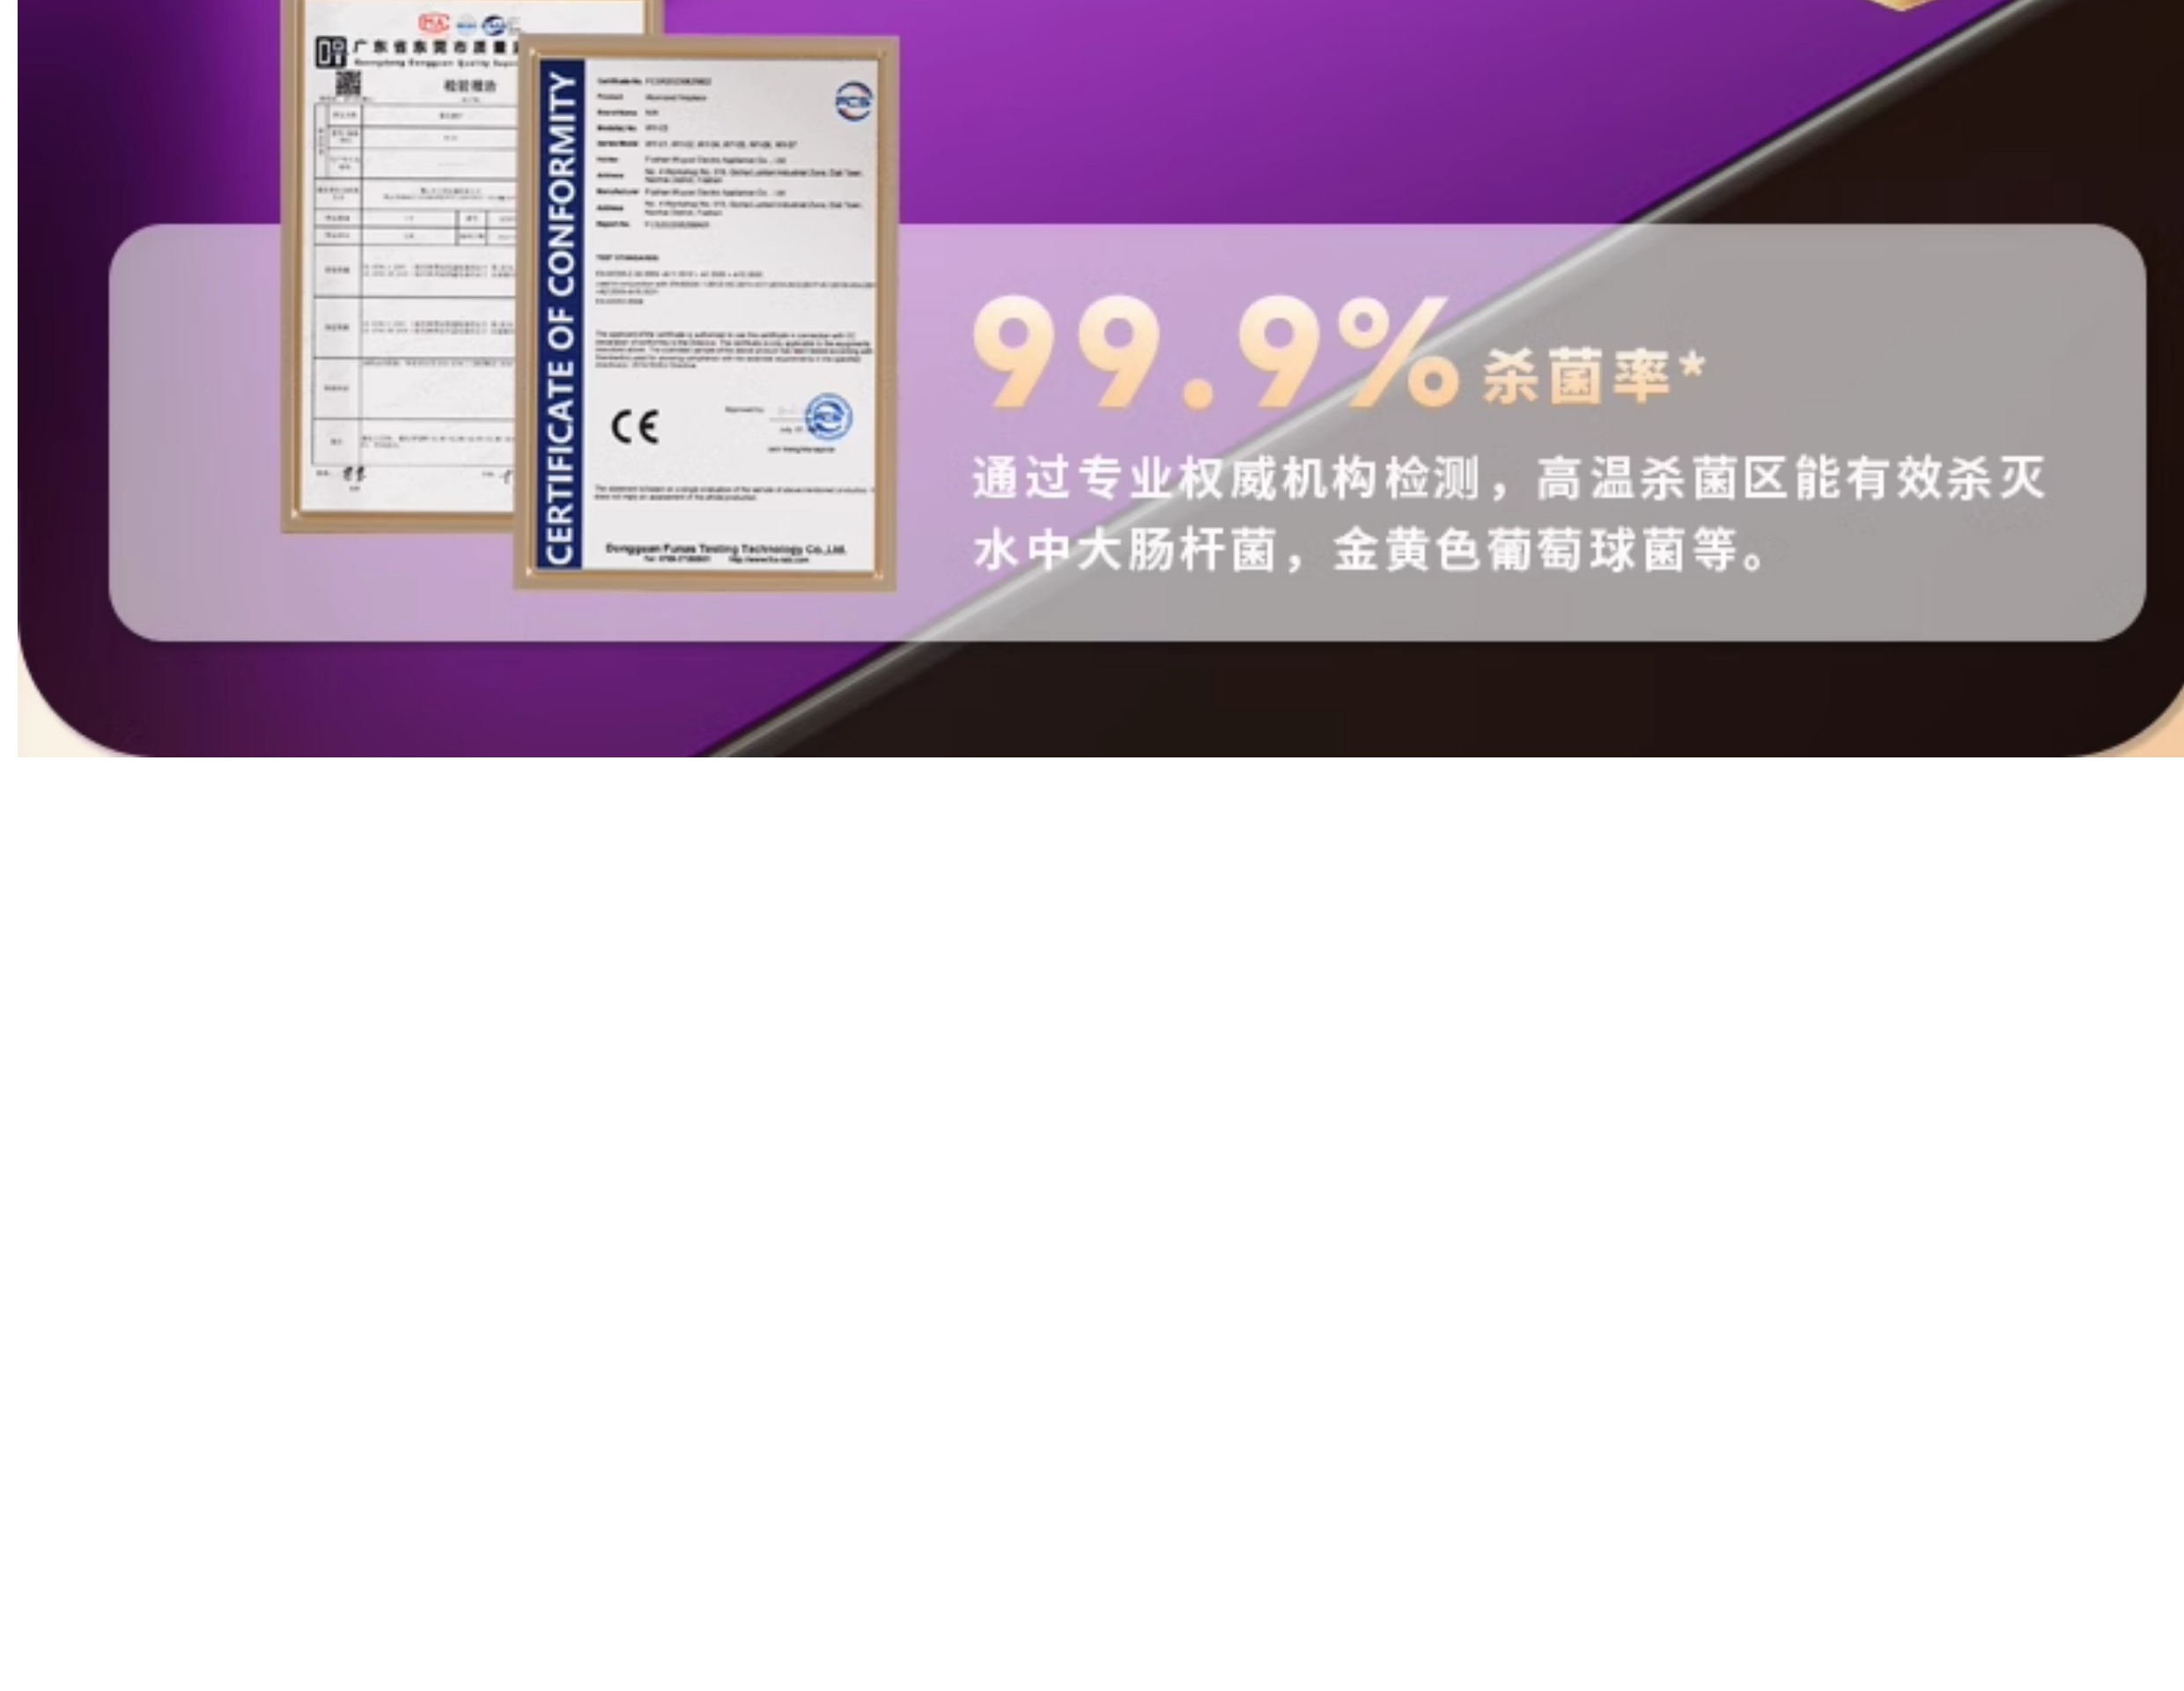Click the blue round PCS stamp seal
This screenshot has height=1691, width=2184.
coord(828,416)
